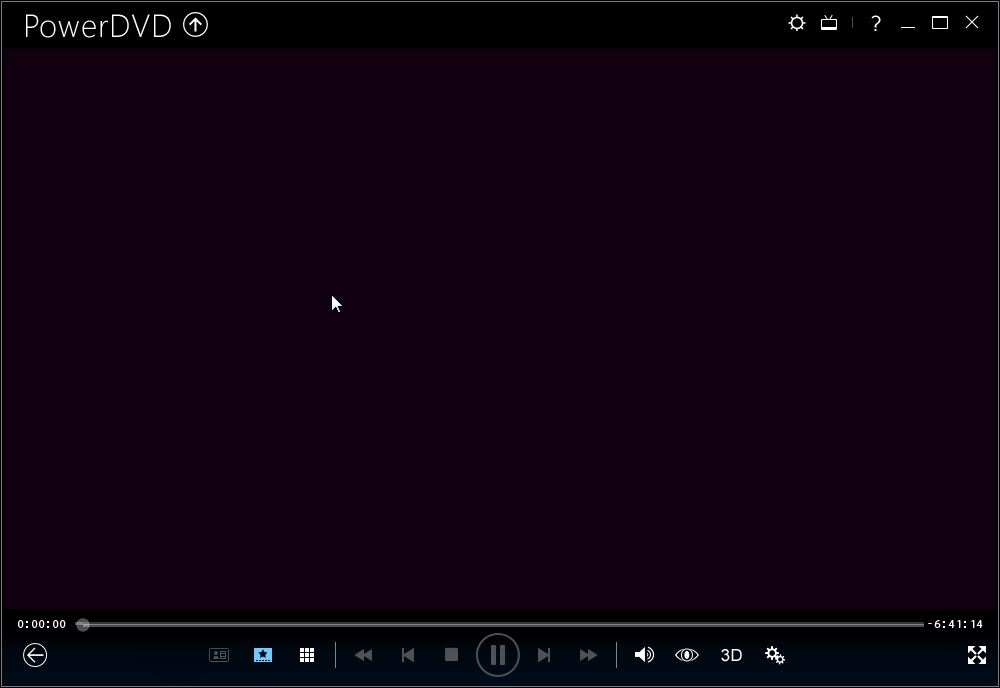Maximize the PowerDVD window
The image size is (1000, 688).
939,23
